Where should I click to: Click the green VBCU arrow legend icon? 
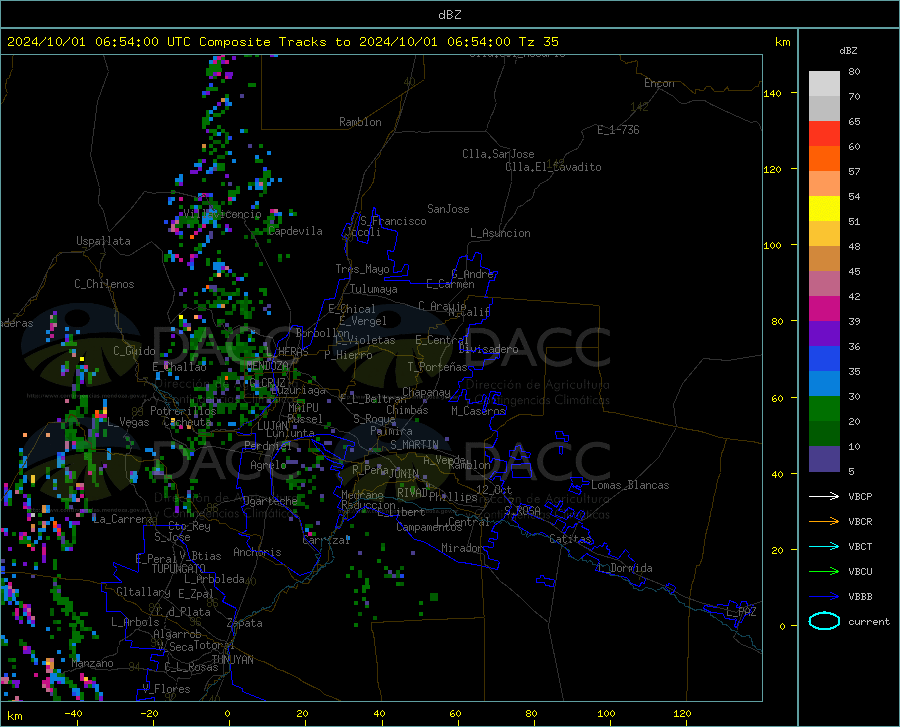(x=824, y=572)
